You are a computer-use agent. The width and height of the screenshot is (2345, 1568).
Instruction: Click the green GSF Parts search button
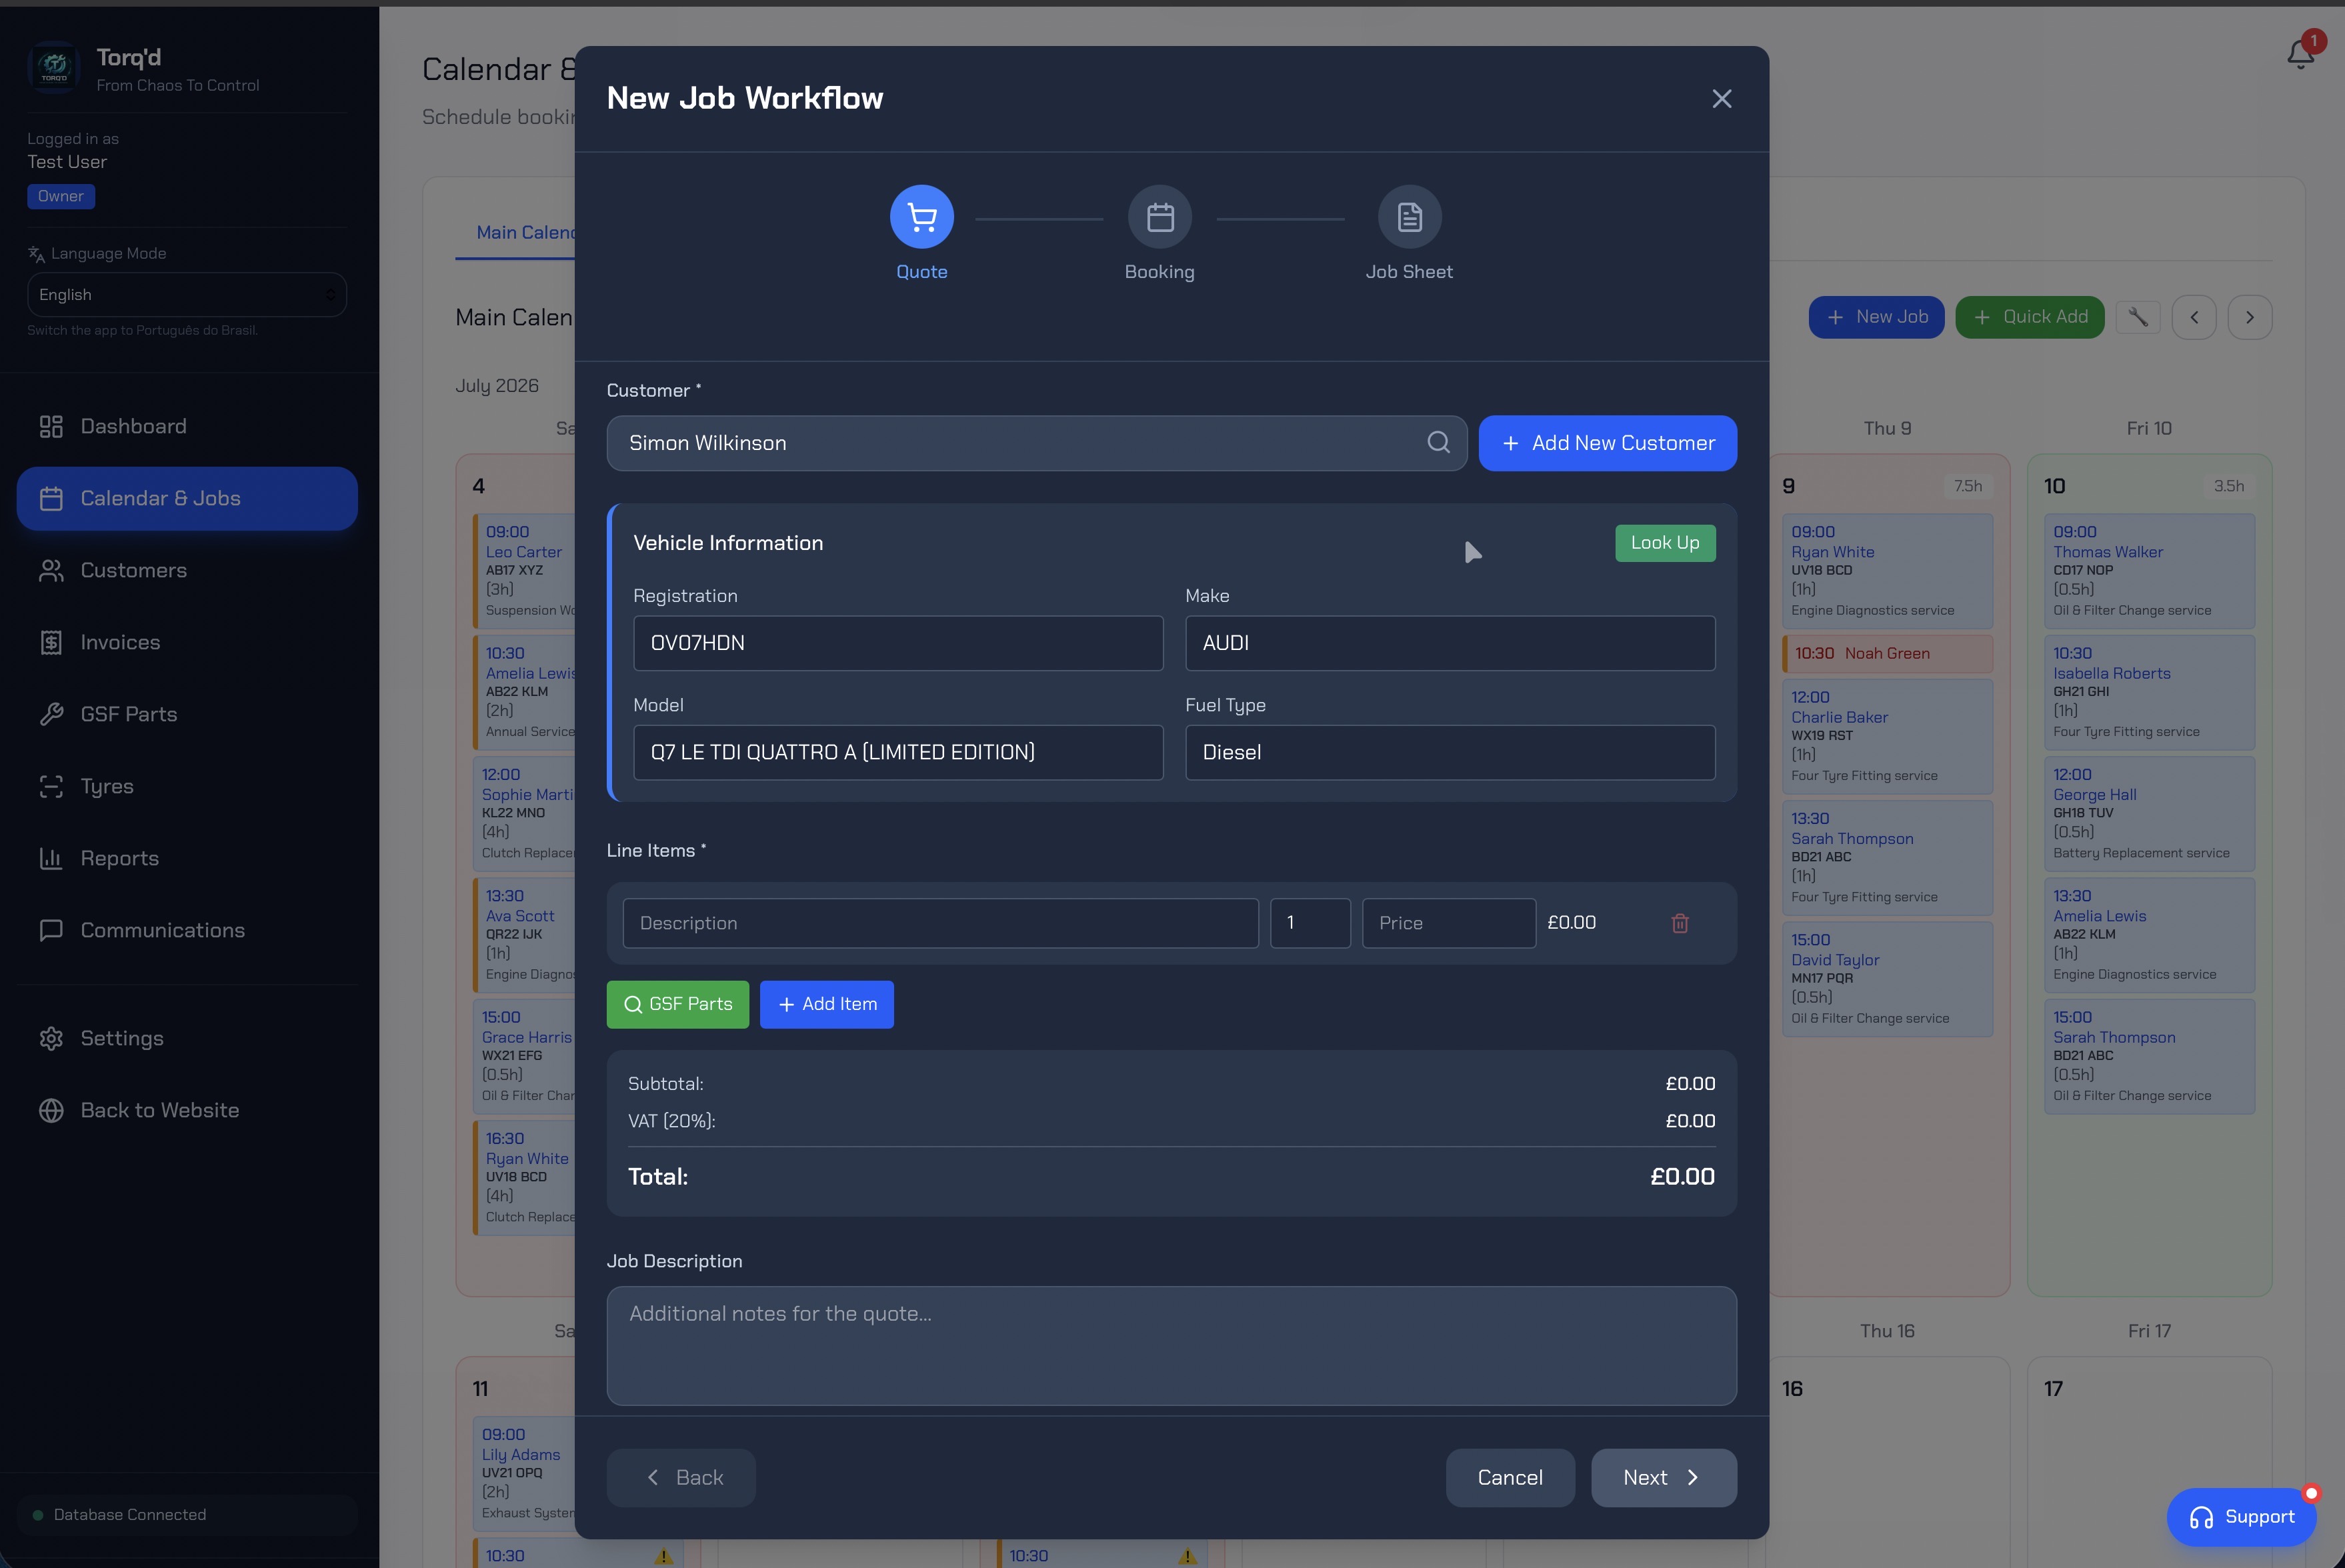click(x=677, y=1005)
